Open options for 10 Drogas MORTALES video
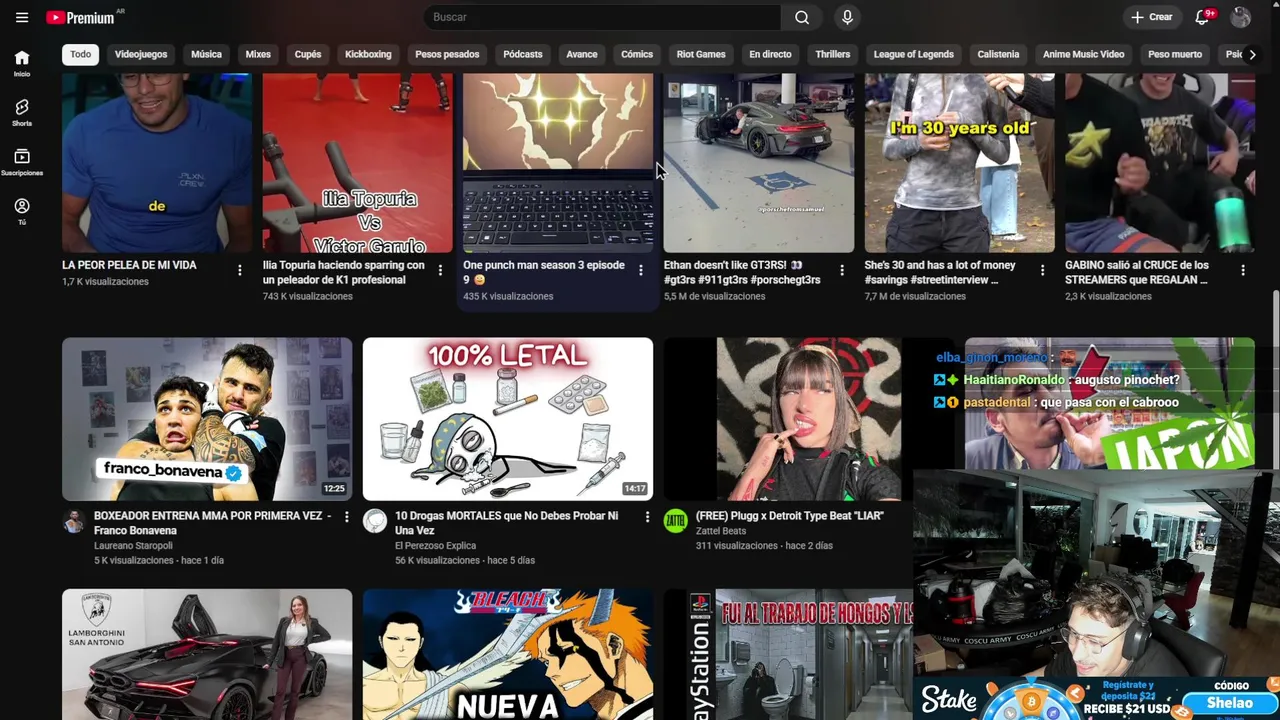The image size is (1280, 720). tap(647, 517)
